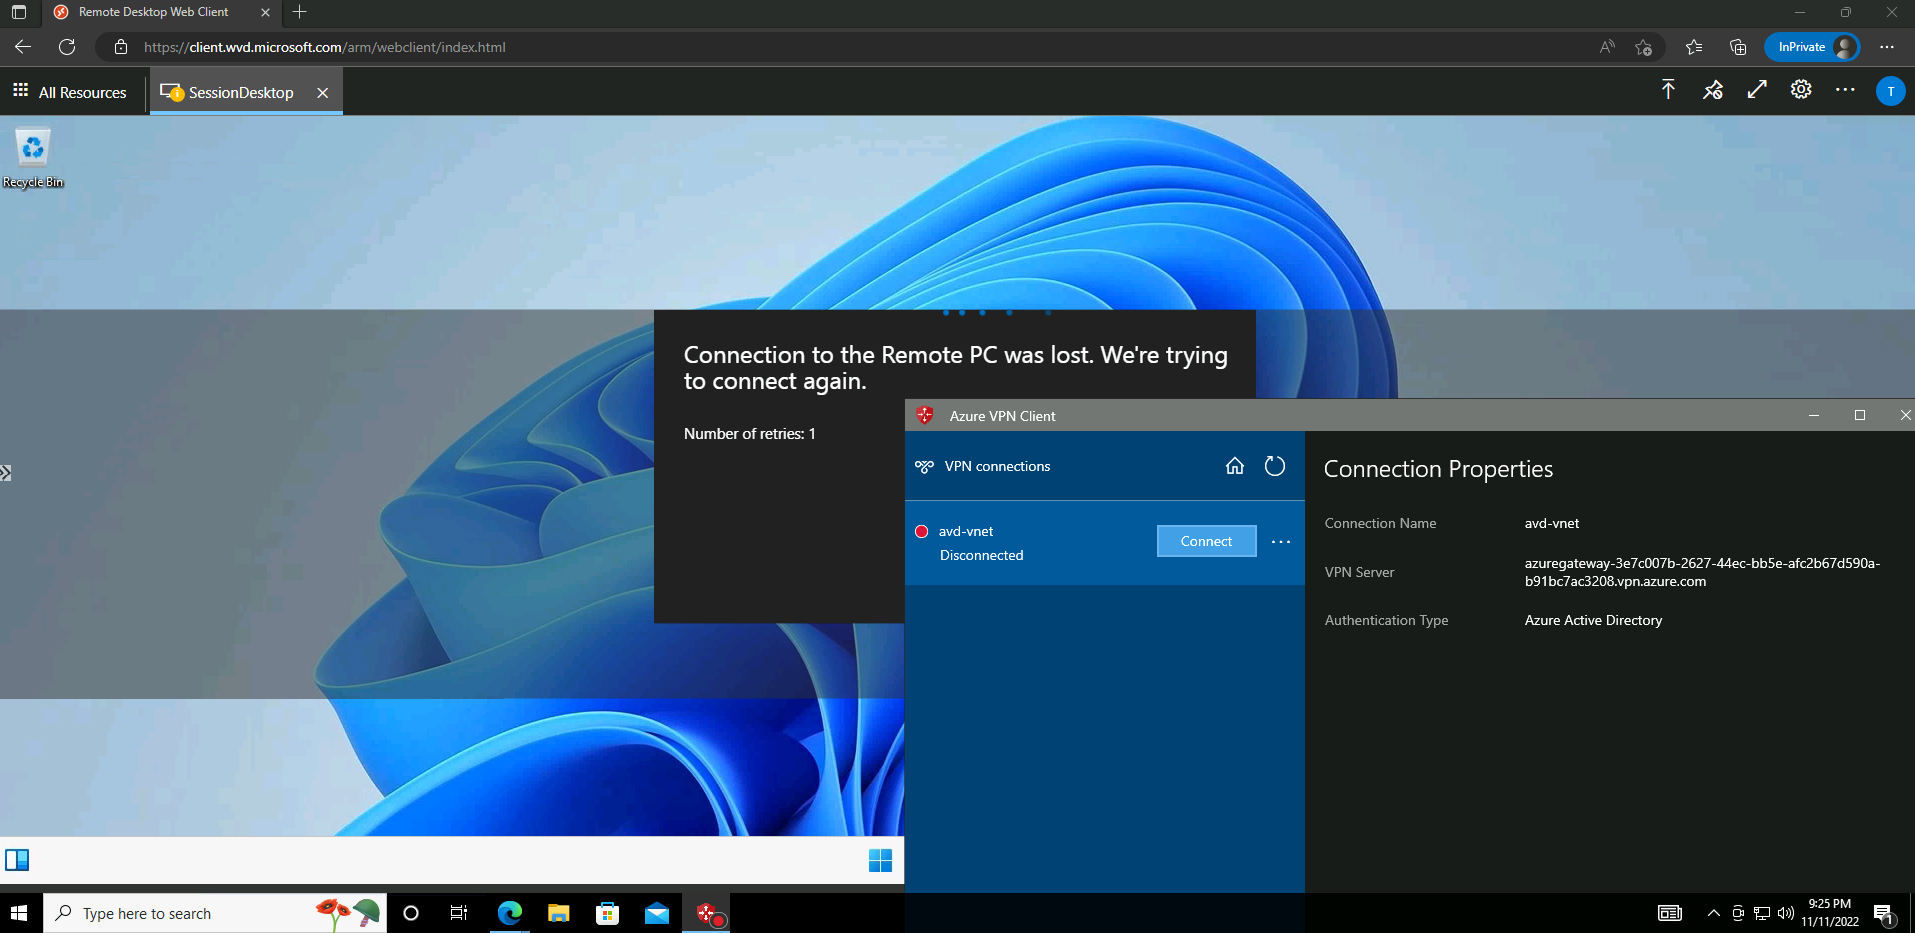Screen dimensions: 1915x933
Task: Open browser read aloud icon
Action: point(1607,47)
